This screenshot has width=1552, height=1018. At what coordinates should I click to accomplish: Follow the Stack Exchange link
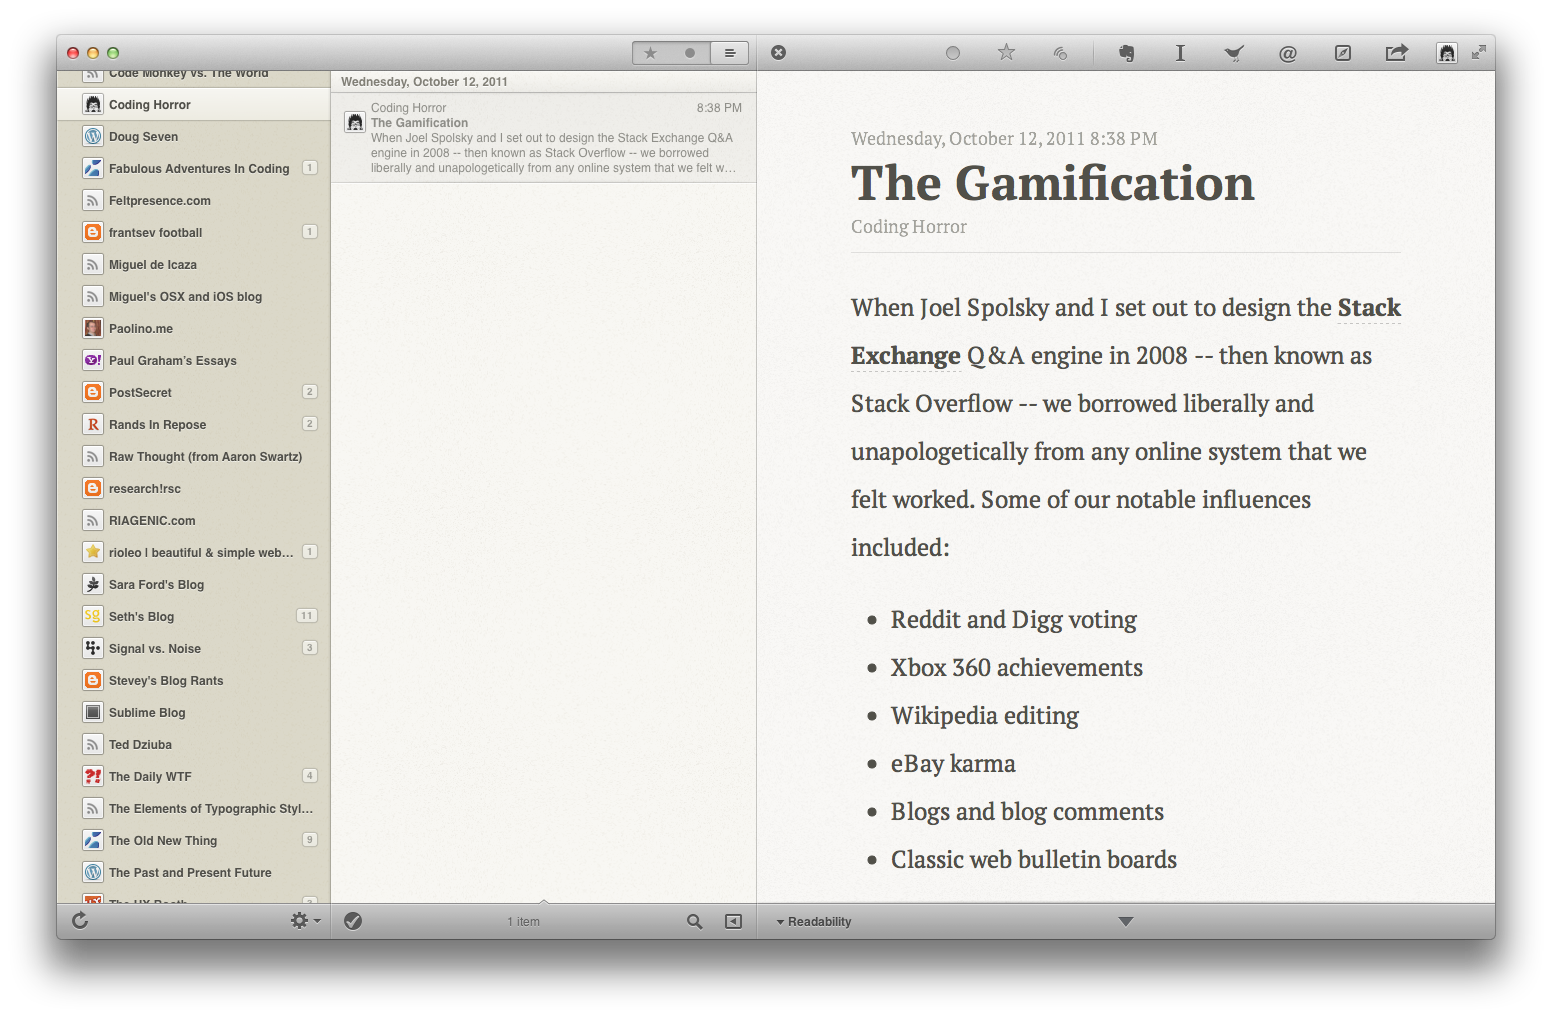tap(1369, 308)
